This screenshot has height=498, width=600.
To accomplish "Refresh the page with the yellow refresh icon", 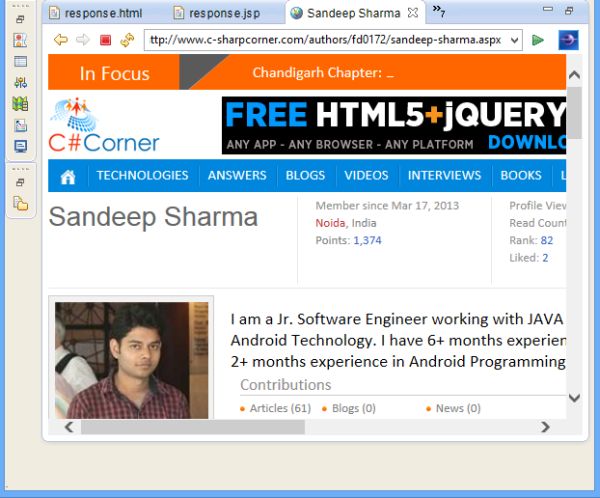I will [127, 40].
